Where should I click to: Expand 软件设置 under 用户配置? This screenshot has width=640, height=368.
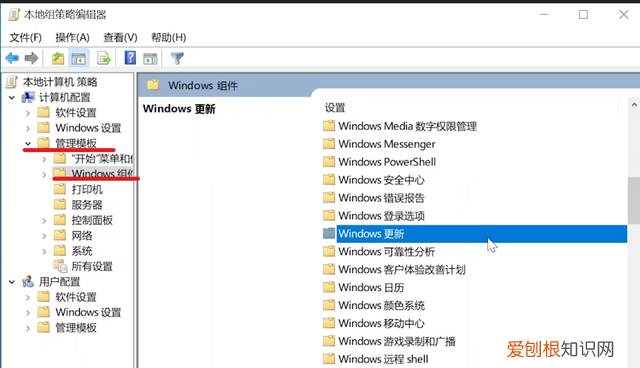pyautogui.click(x=28, y=297)
